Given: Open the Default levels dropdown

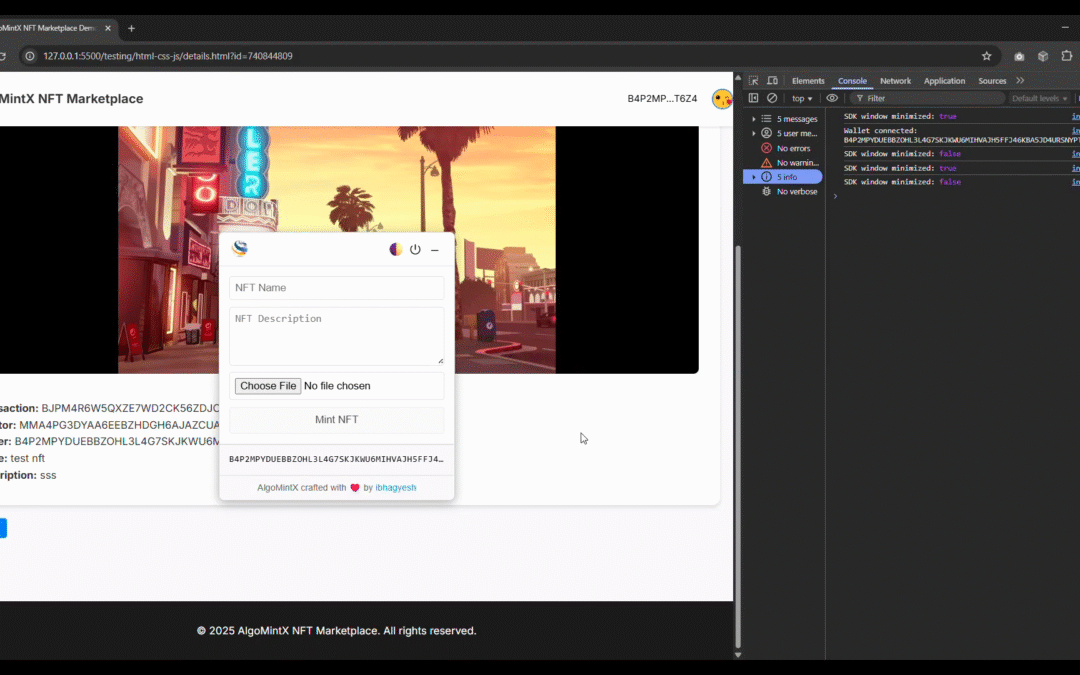Looking at the screenshot, I should pos(1038,98).
